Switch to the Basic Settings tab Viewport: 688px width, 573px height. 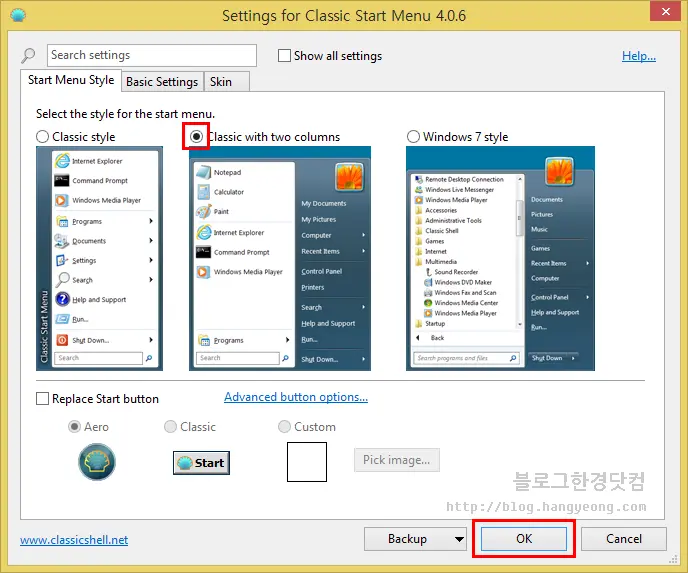(x=162, y=82)
